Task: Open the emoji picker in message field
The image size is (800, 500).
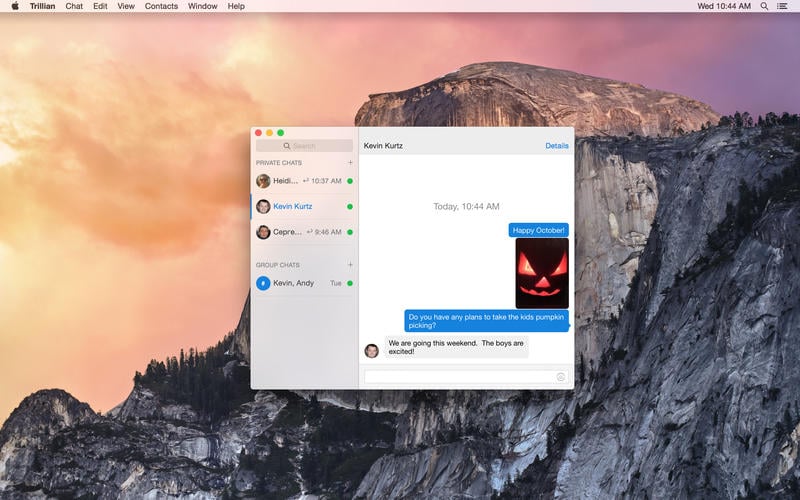Action: pos(561,377)
